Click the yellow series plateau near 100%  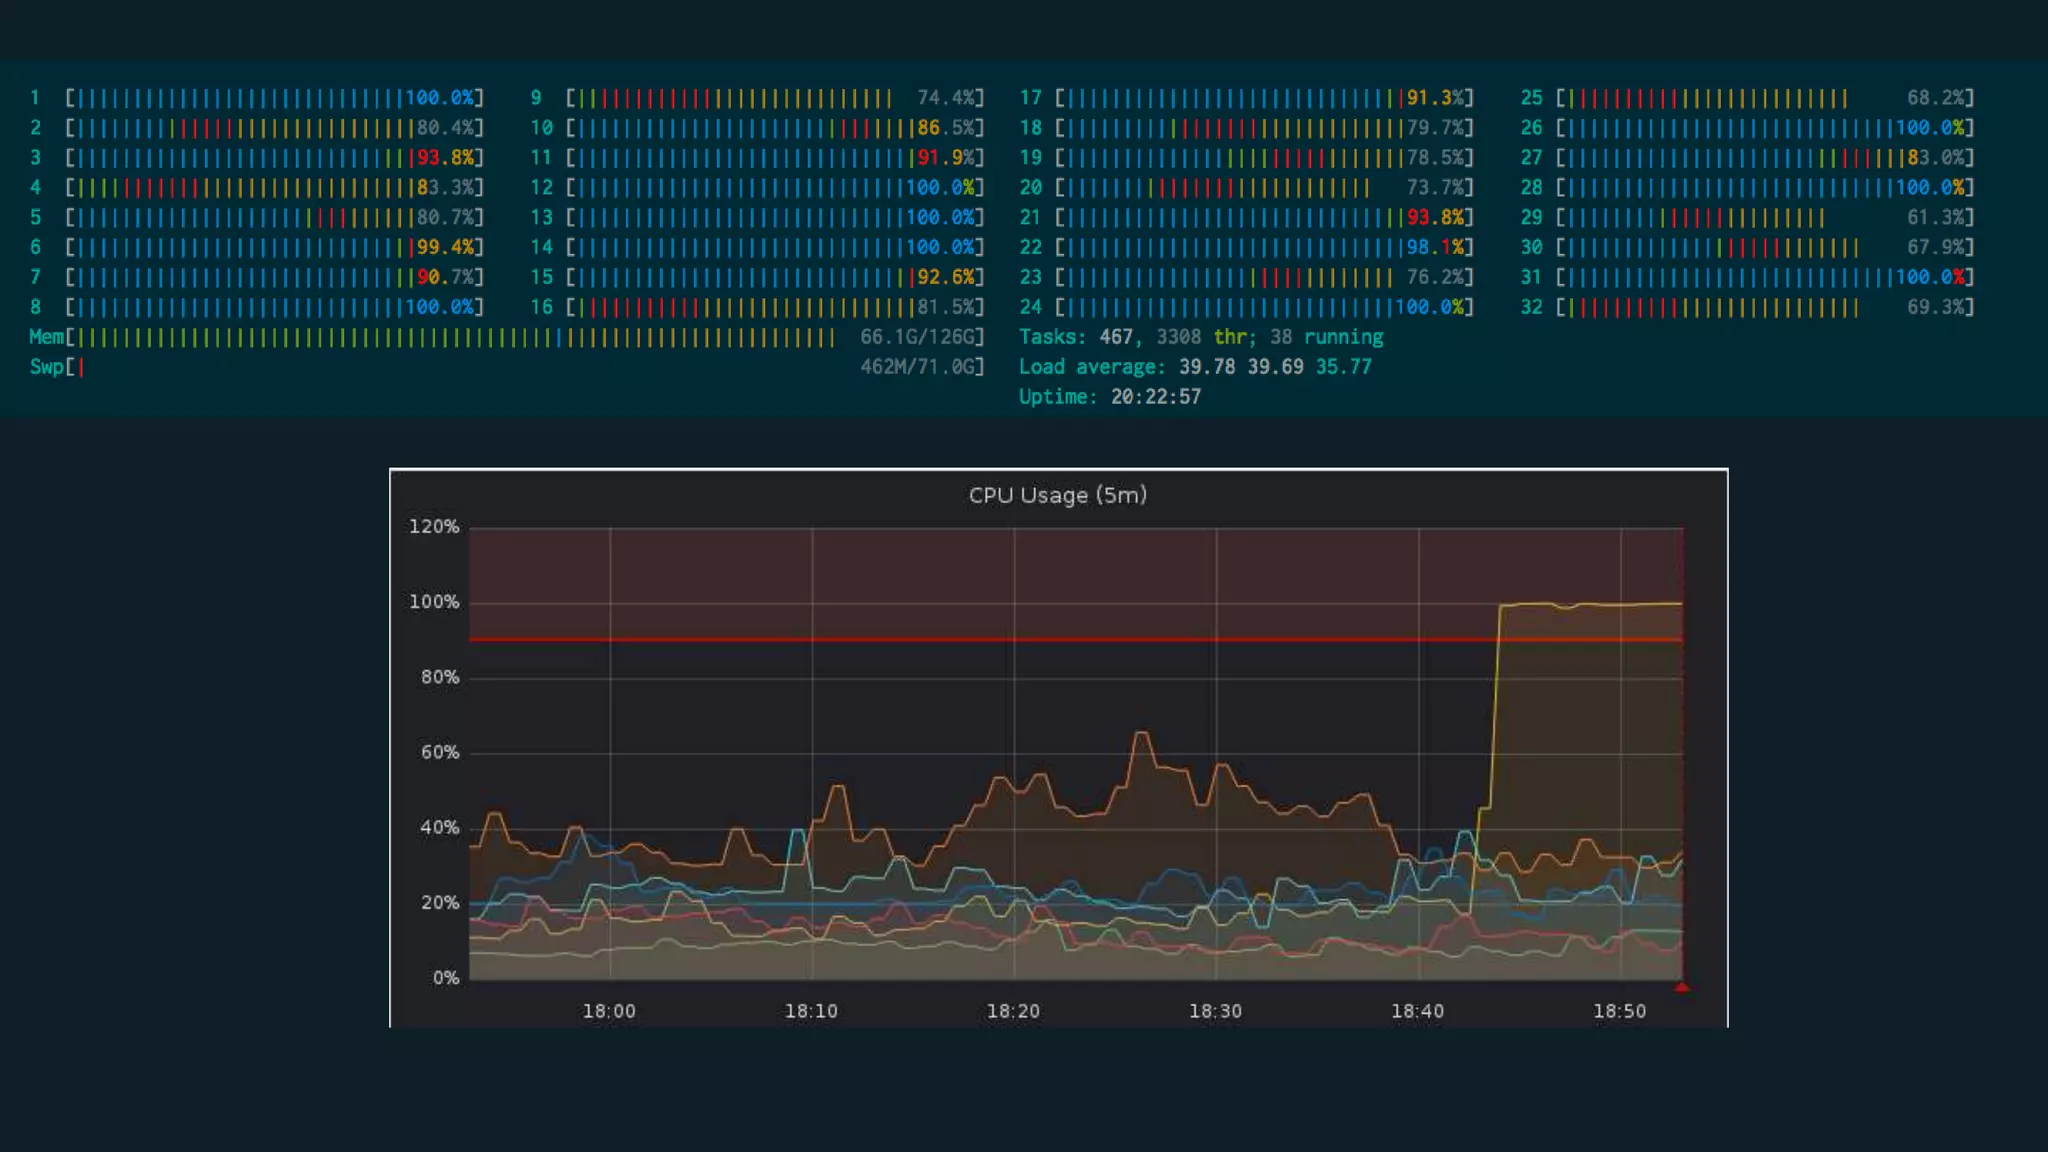click(x=1600, y=604)
